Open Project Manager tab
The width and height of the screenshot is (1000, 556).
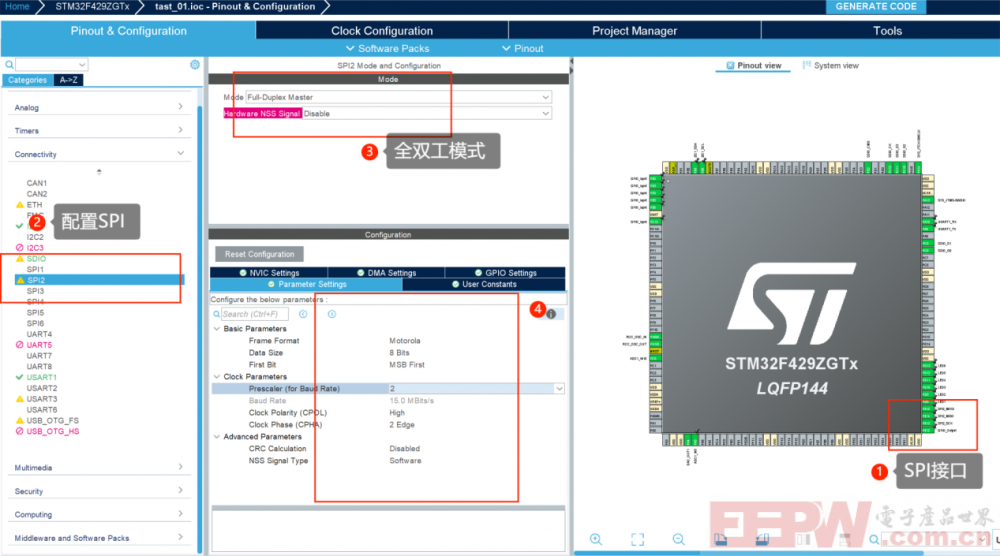click(634, 31)
